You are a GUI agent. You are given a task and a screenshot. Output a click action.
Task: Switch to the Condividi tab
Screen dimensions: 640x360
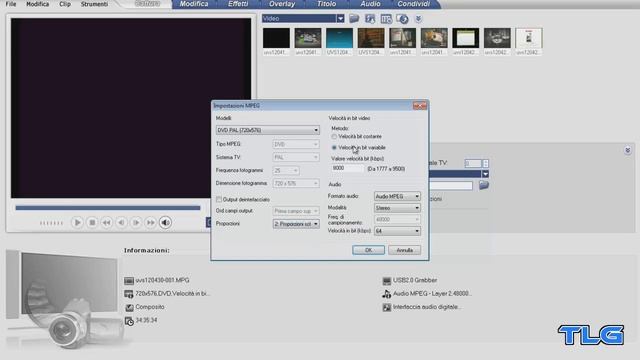[x=413, y=4]
